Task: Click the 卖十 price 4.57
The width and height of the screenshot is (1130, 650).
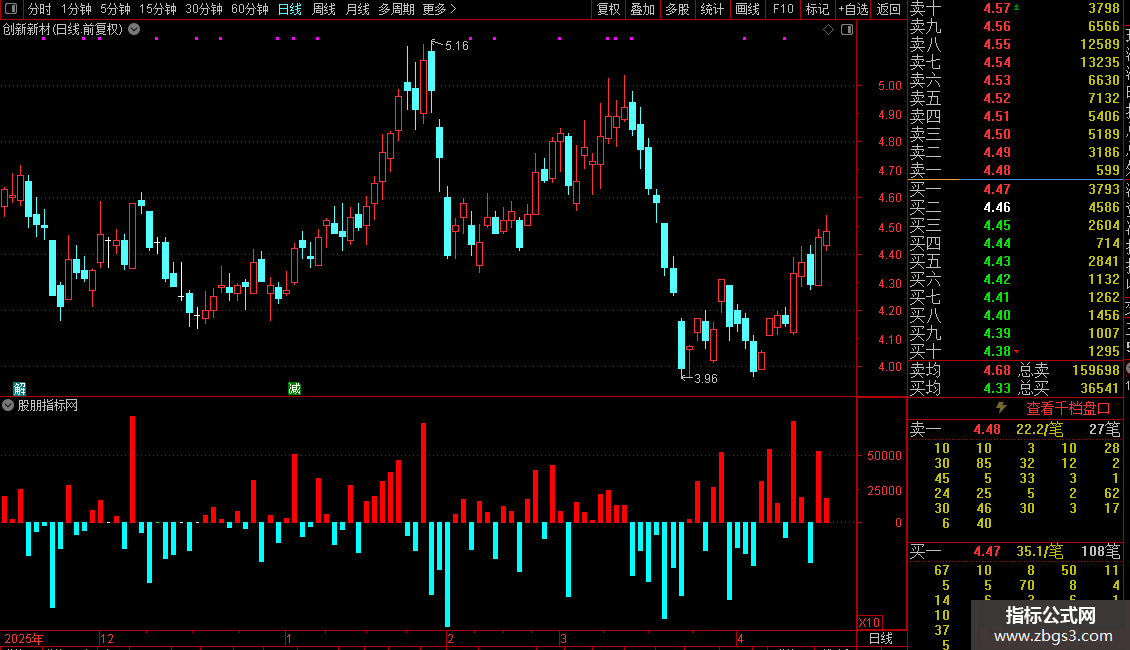Action: tap(997, 8)
